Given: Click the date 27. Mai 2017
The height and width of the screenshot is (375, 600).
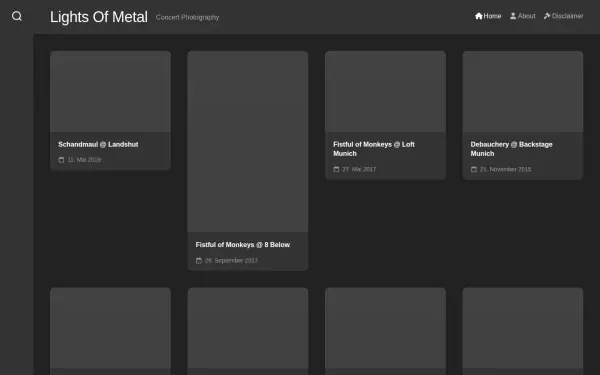Looking at the screenshot, I should coord(359,169).
